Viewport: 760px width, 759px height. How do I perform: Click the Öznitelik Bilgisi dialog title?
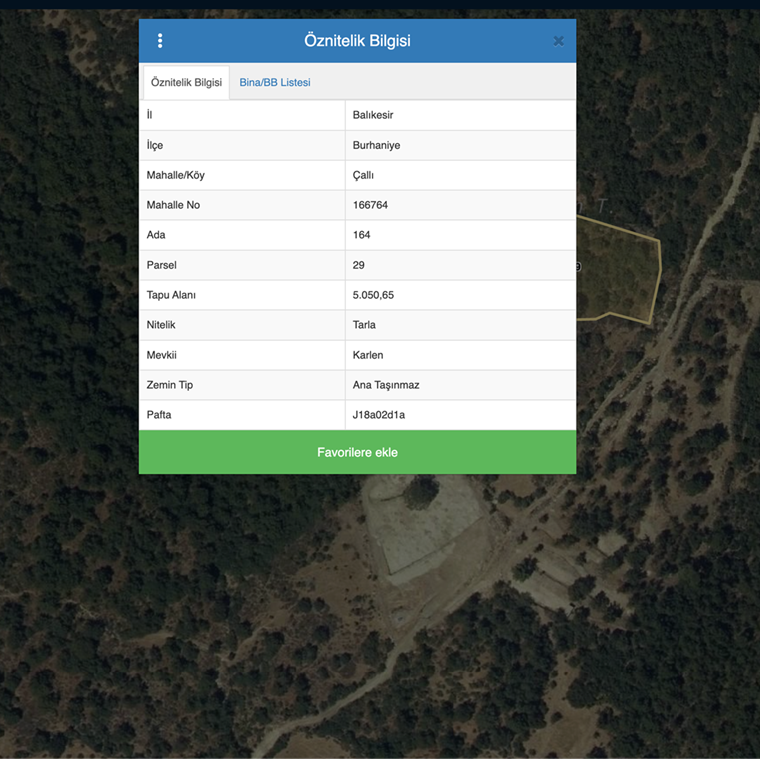click(x=357, y=41)
